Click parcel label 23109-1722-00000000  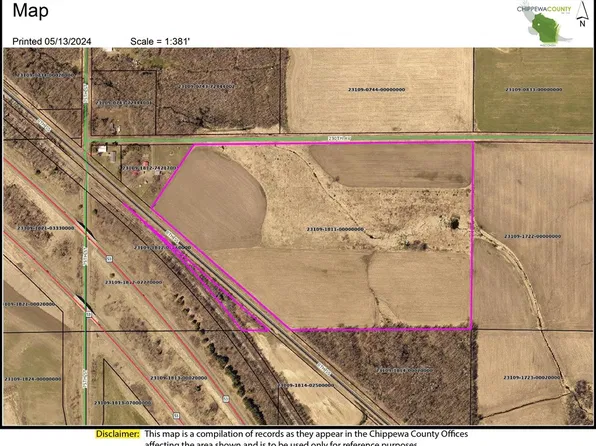coord(533,236)
